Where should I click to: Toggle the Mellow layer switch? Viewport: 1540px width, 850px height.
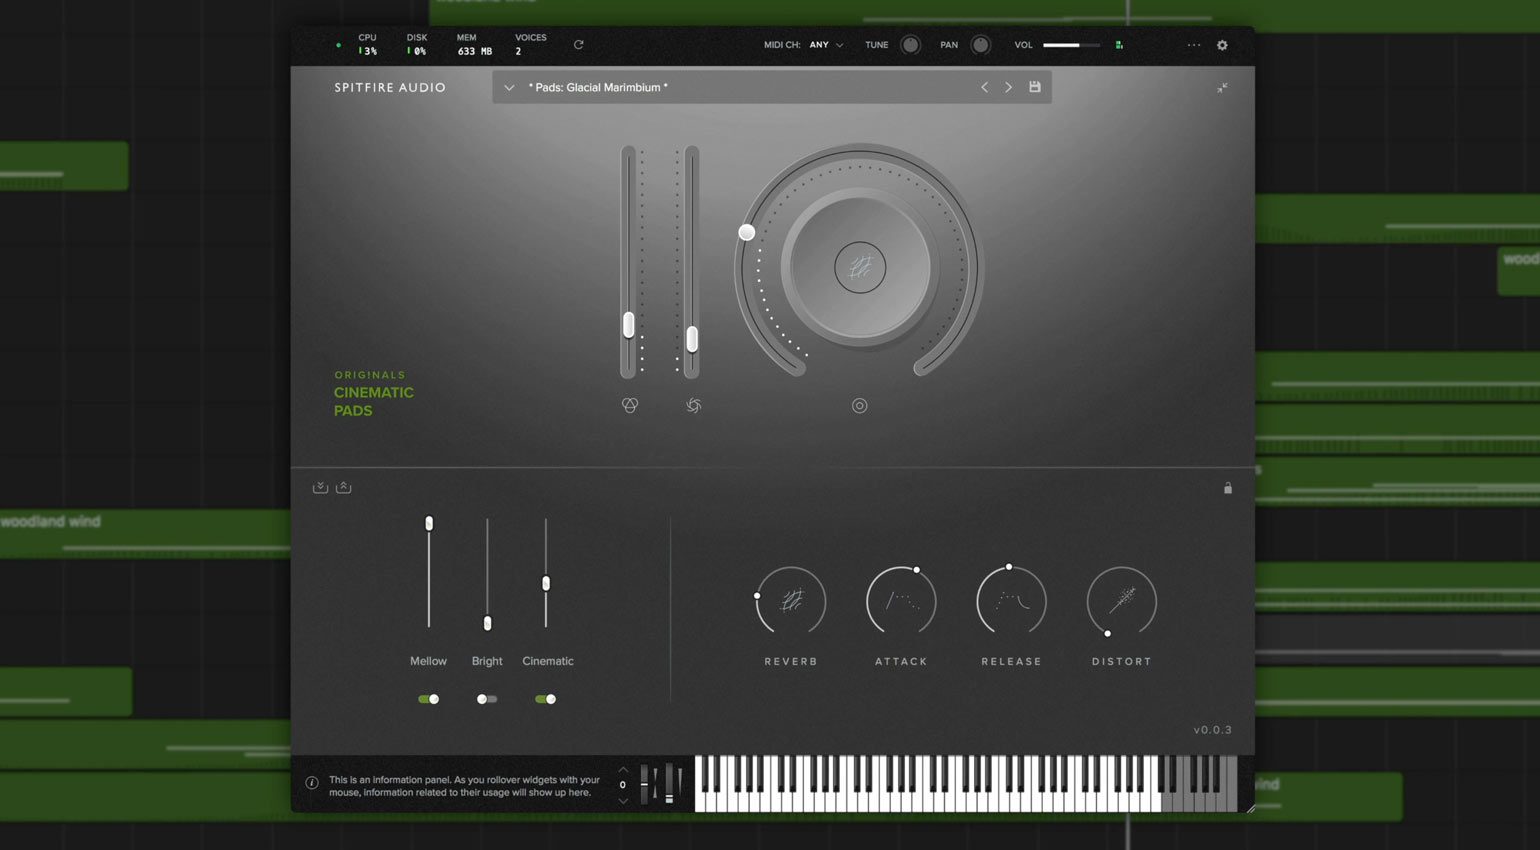[x=429, y=699]
